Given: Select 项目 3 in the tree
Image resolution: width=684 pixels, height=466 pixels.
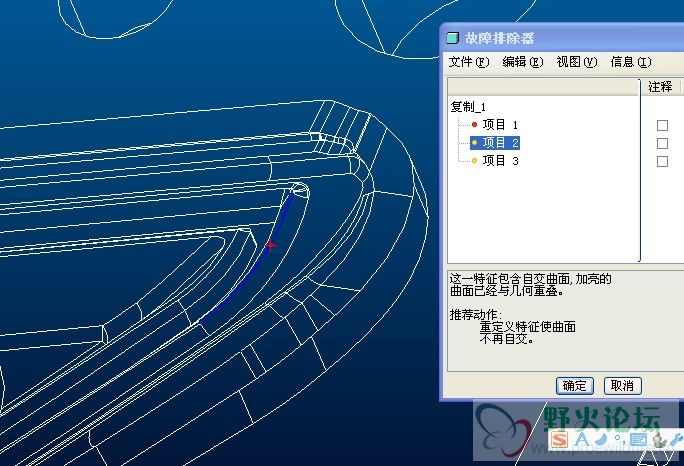Looking at the screenshot, I should pyautogui.click(x=500, y=161).
